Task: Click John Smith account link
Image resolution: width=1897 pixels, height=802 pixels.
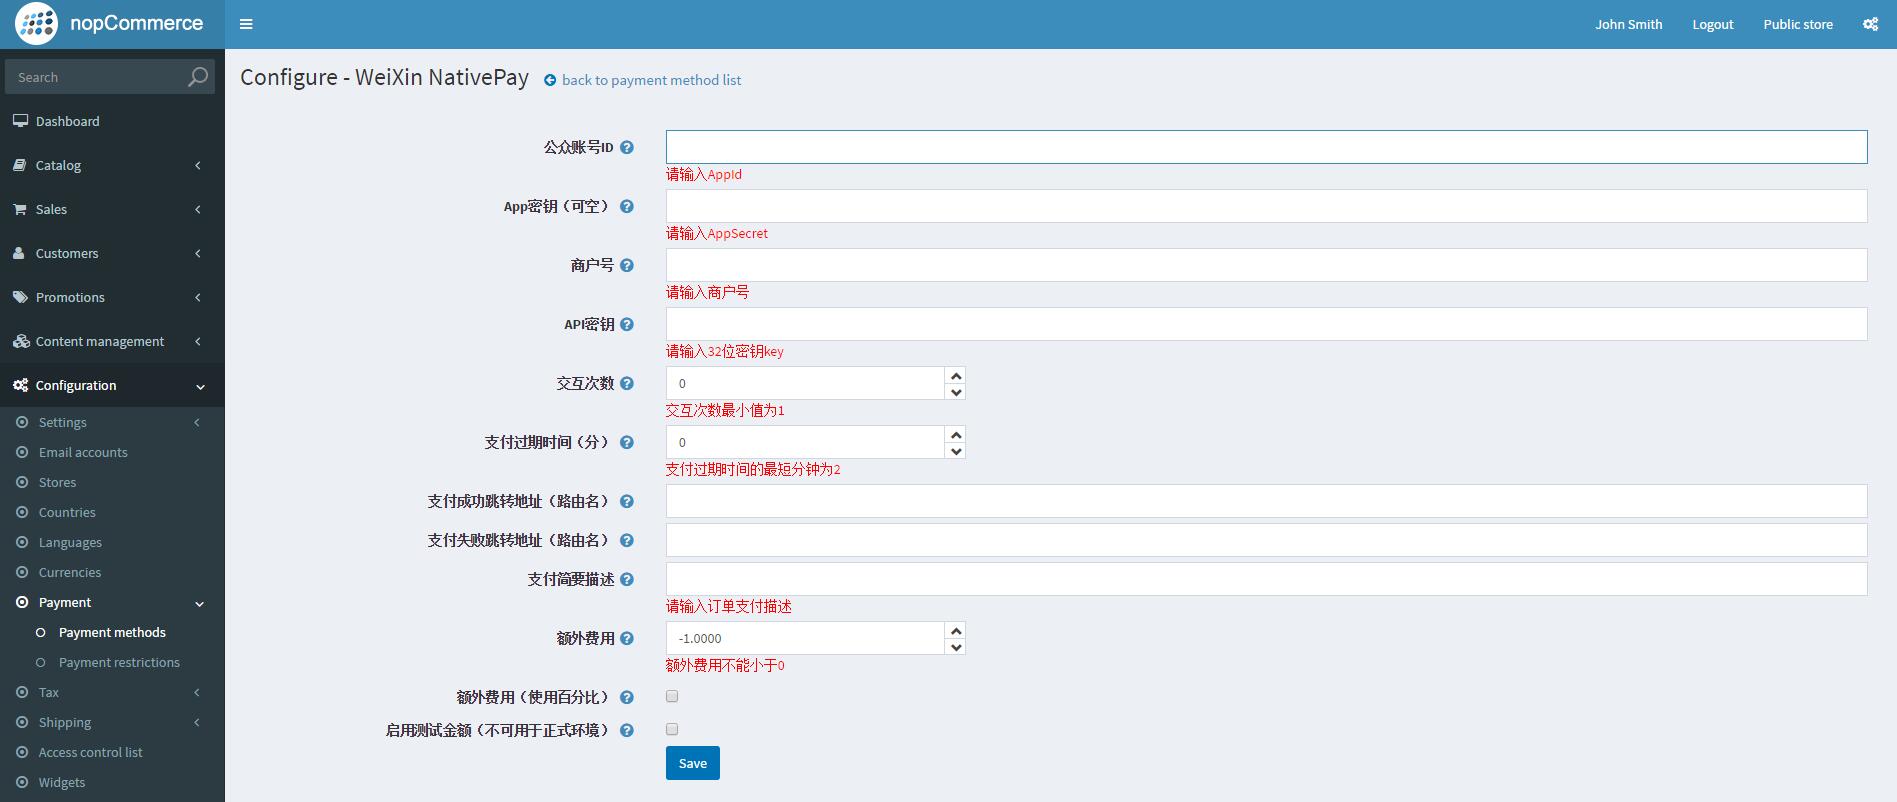Action: click(x=1628, y=24)
